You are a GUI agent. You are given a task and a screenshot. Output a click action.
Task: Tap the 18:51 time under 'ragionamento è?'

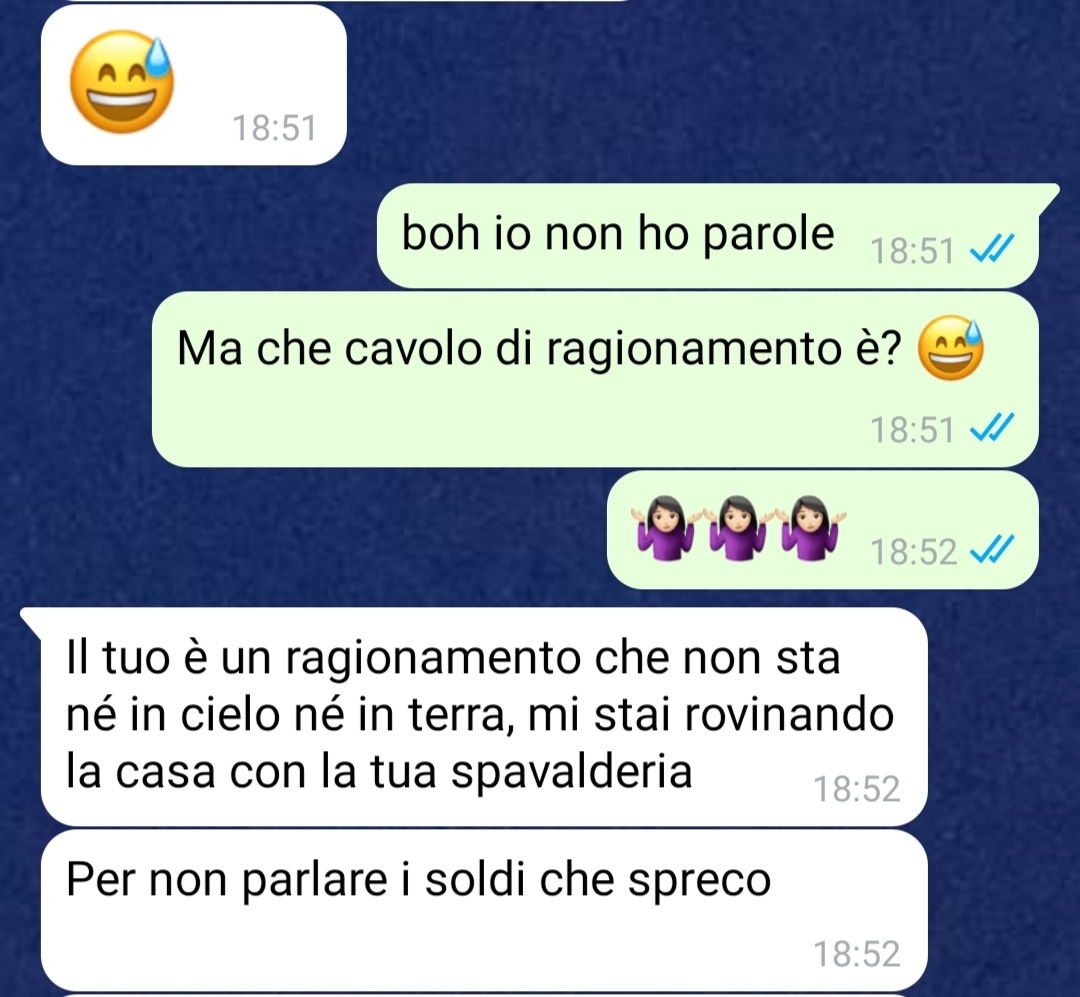coord(913,430)
